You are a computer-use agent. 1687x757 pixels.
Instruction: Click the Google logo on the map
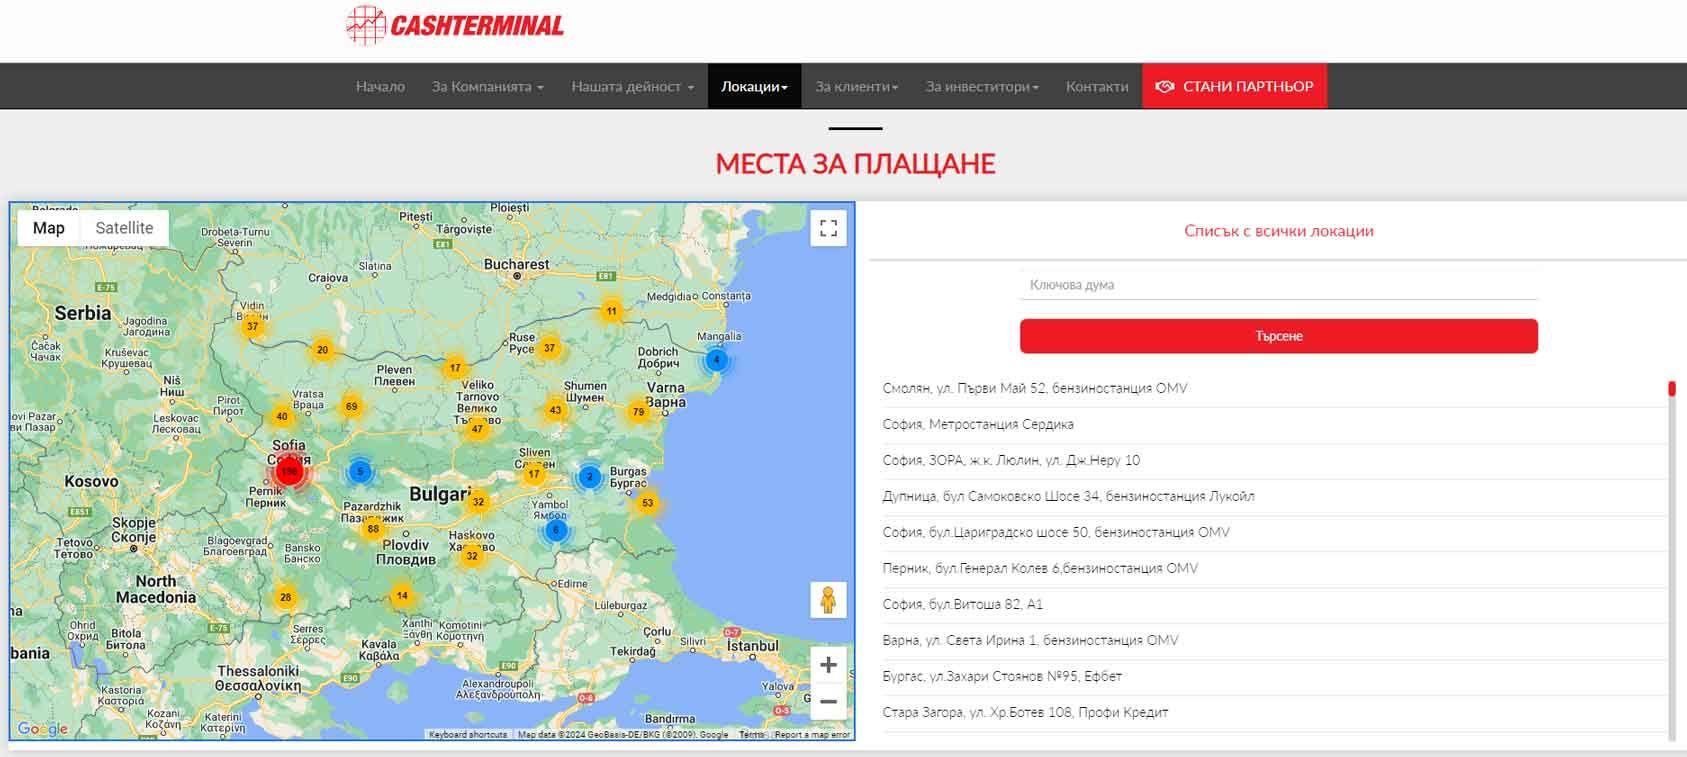(43, 728)
